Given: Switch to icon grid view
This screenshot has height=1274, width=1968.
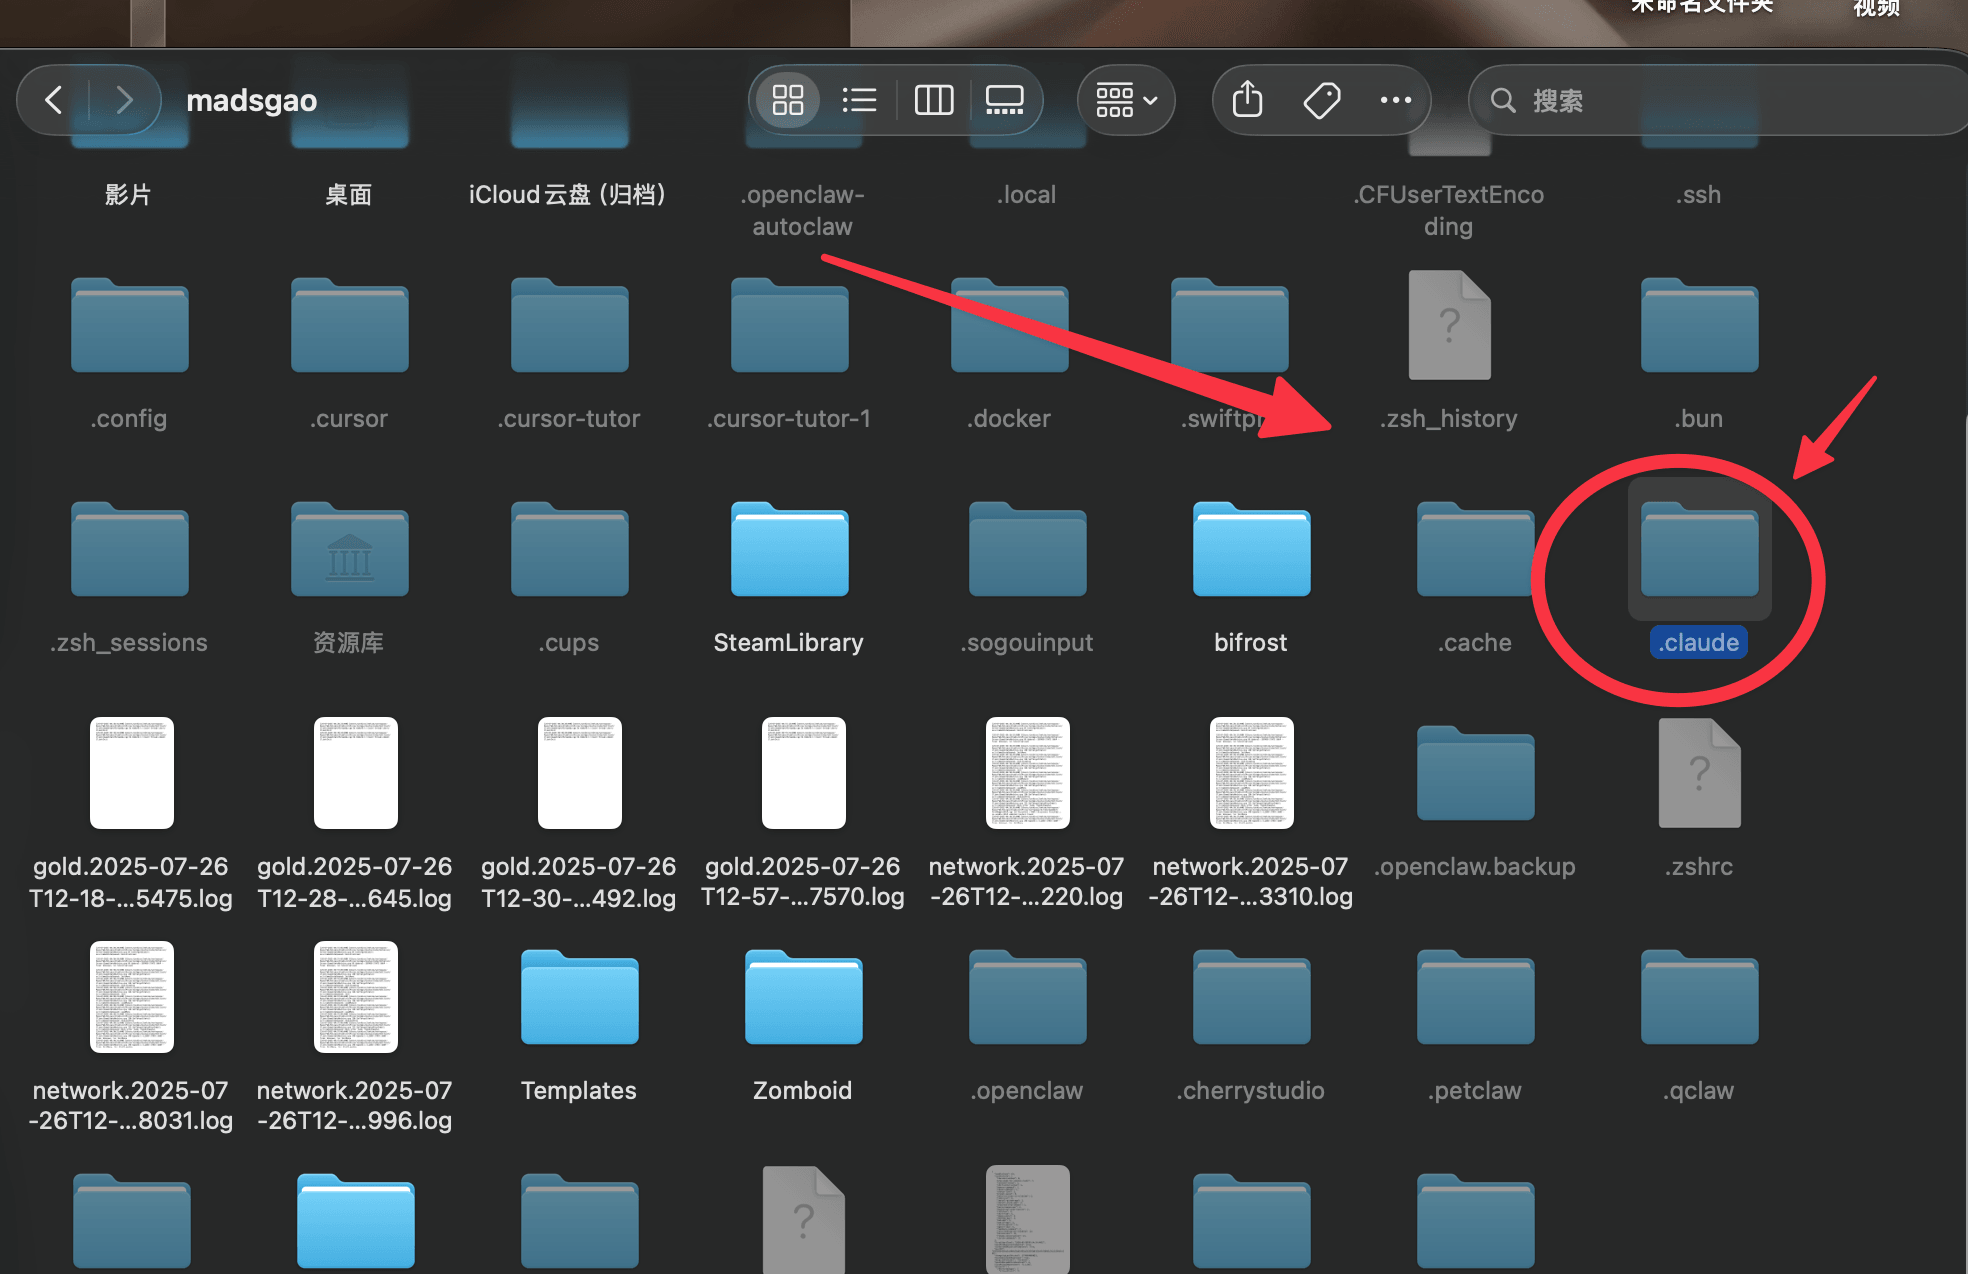Looking at the screenshot, I should [x=788, y=100].
